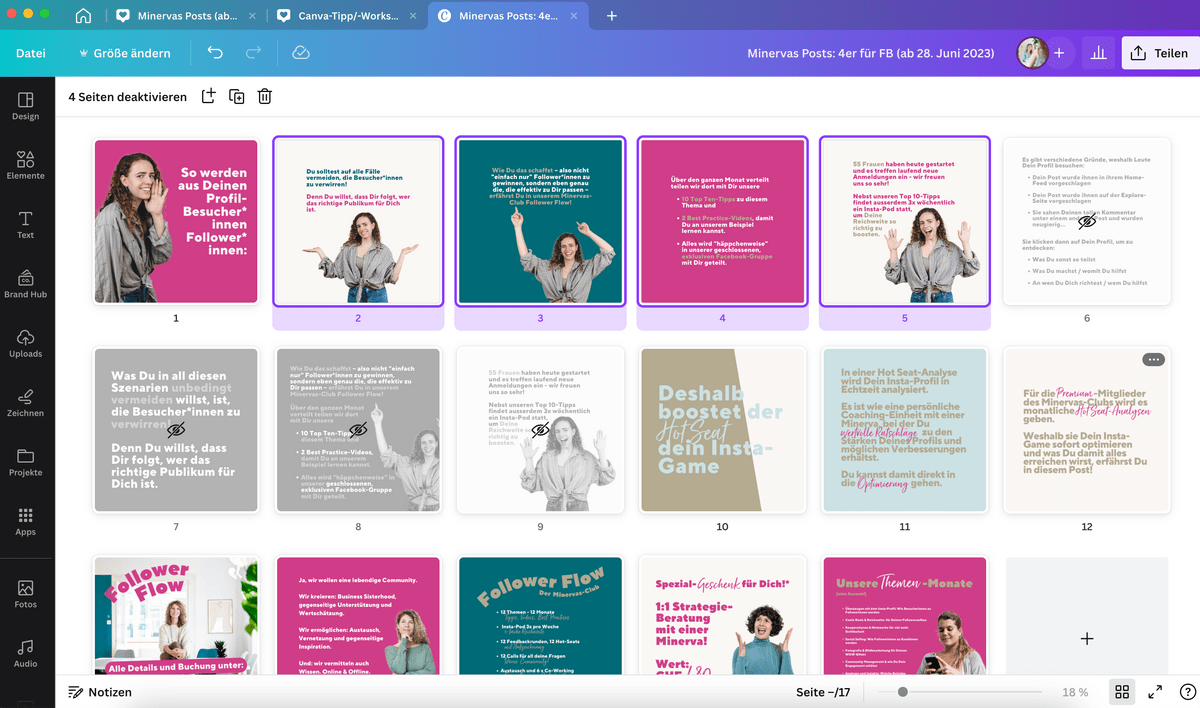Undo the last action
The height and width of the screenshot is (708, 1200).
(x=215, y=53)
